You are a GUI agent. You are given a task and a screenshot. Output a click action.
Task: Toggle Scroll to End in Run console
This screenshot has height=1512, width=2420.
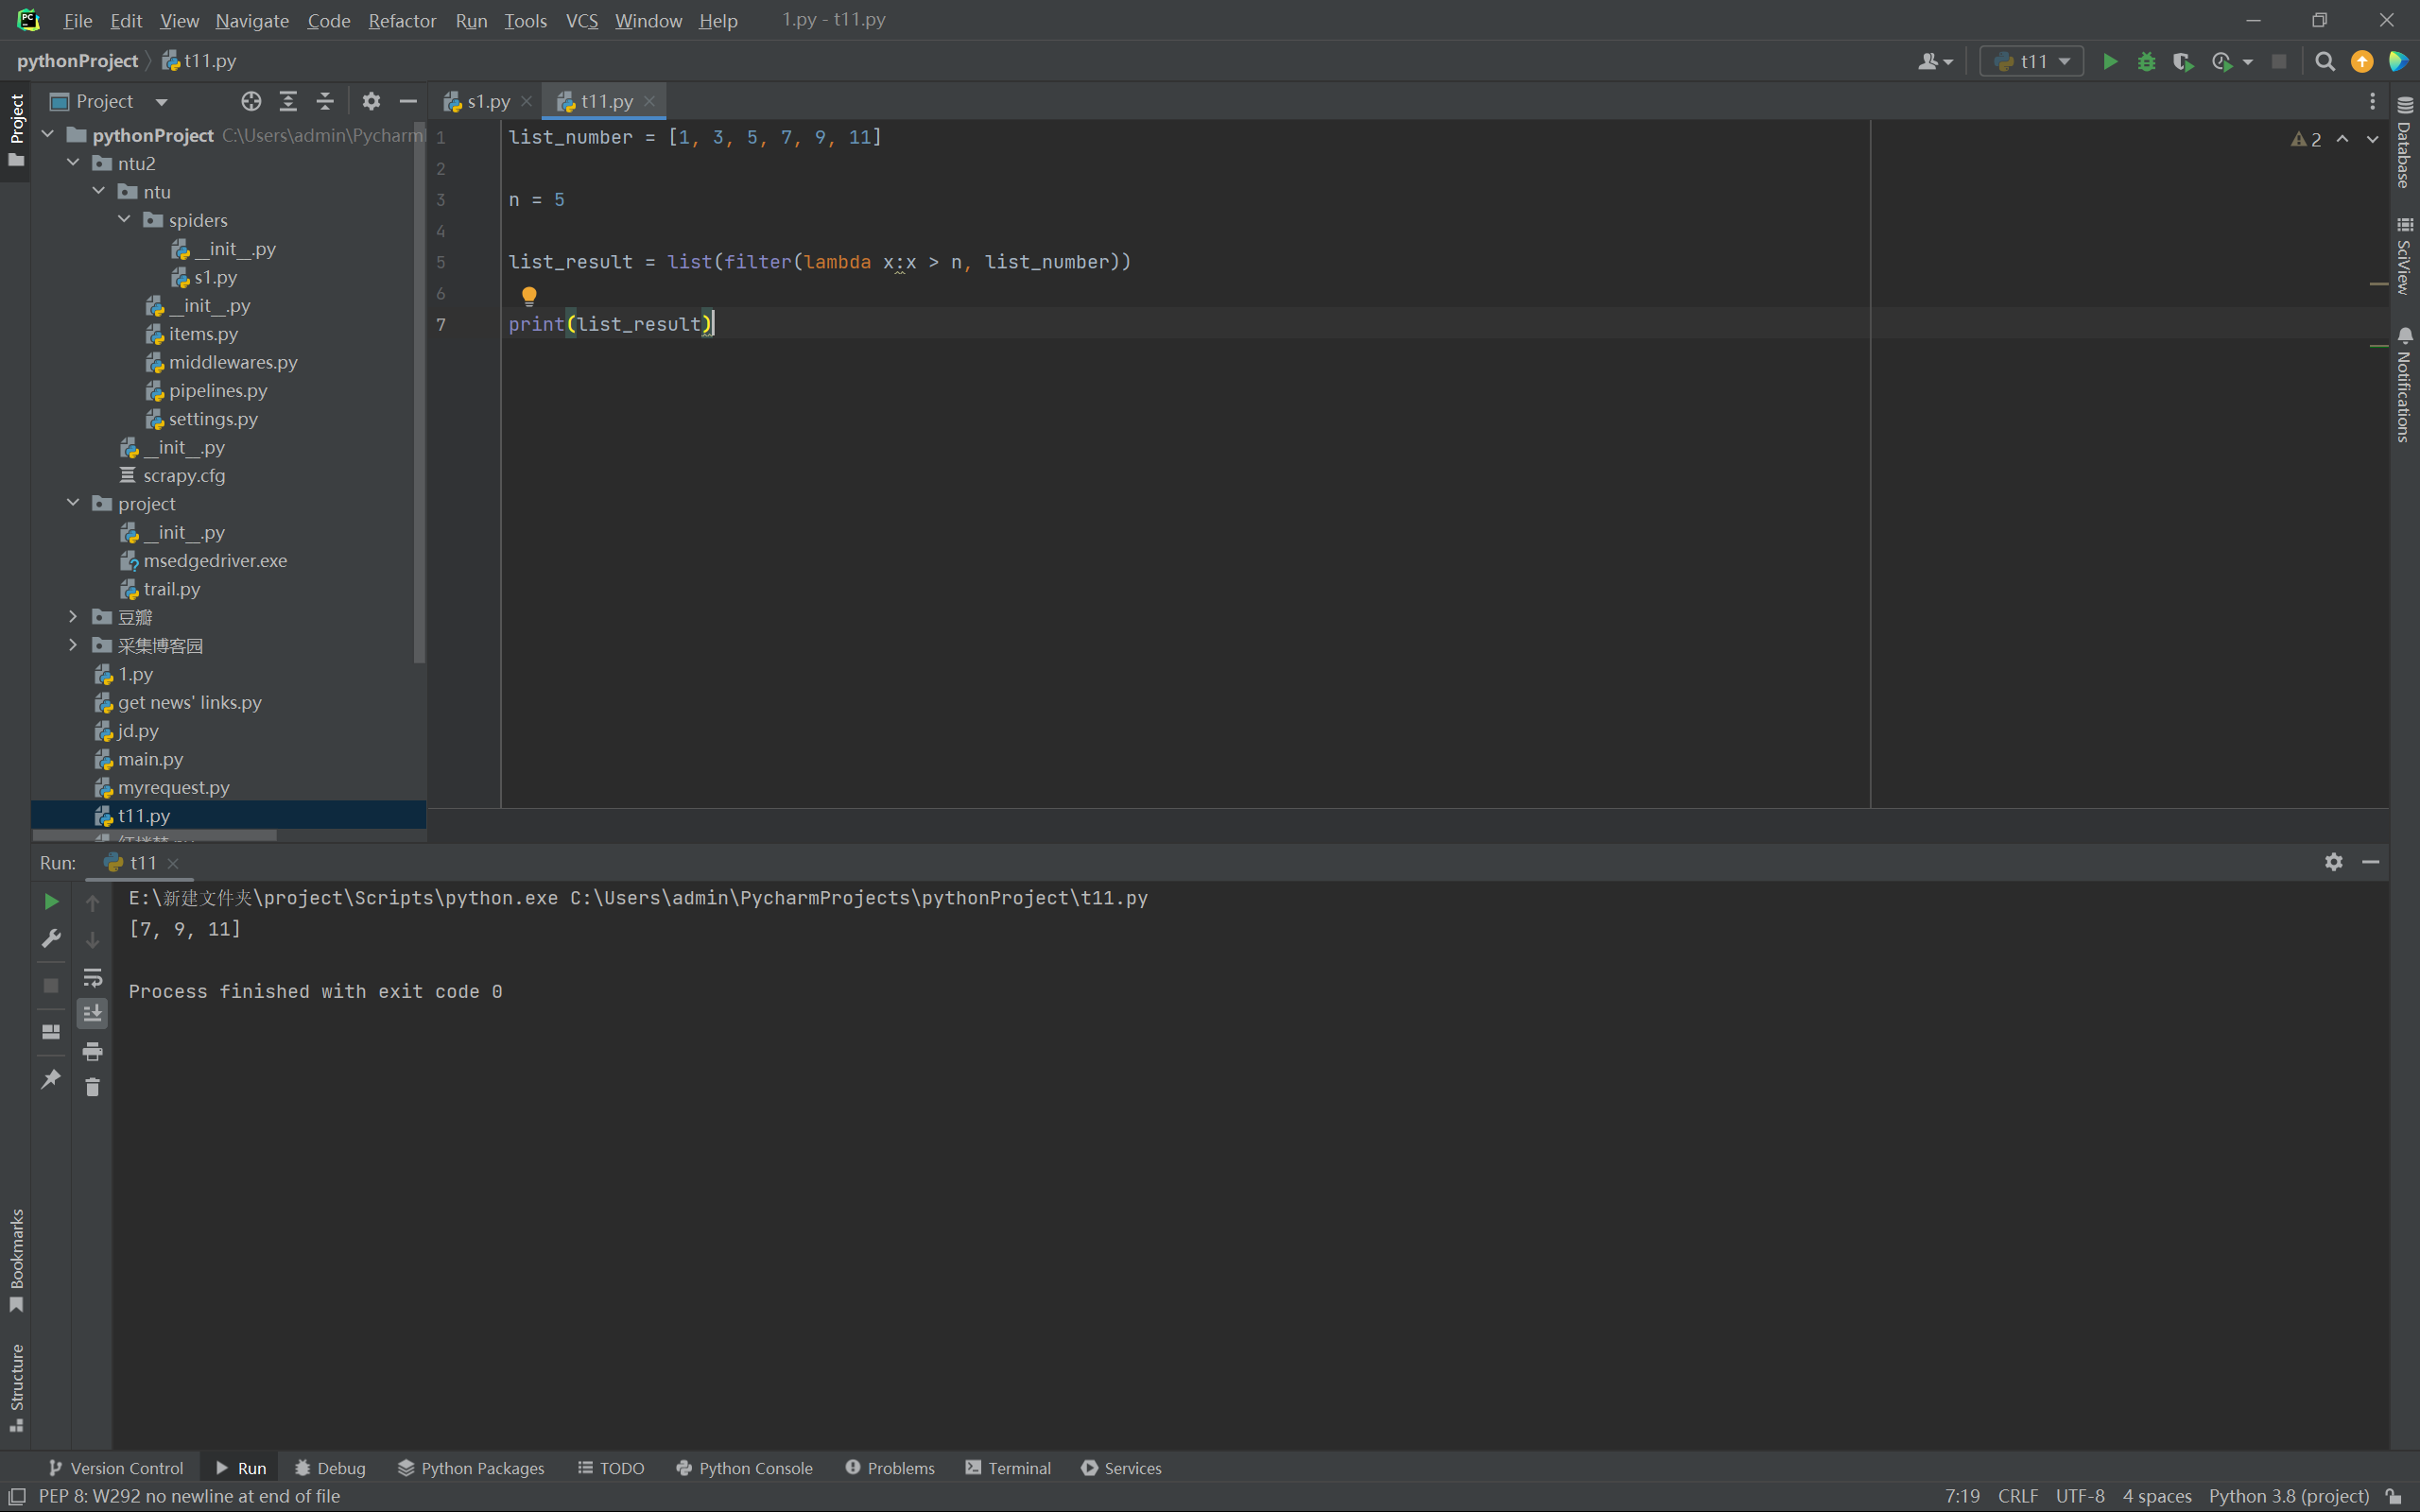click(x=92, y=1014)
